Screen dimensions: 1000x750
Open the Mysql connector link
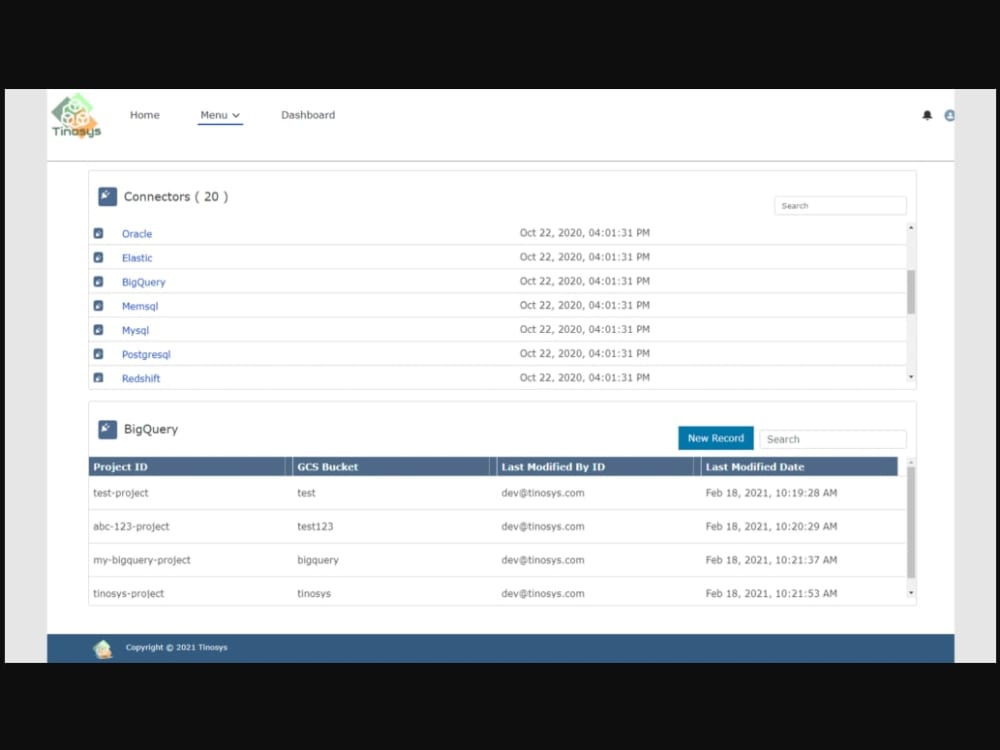point(136,329)
